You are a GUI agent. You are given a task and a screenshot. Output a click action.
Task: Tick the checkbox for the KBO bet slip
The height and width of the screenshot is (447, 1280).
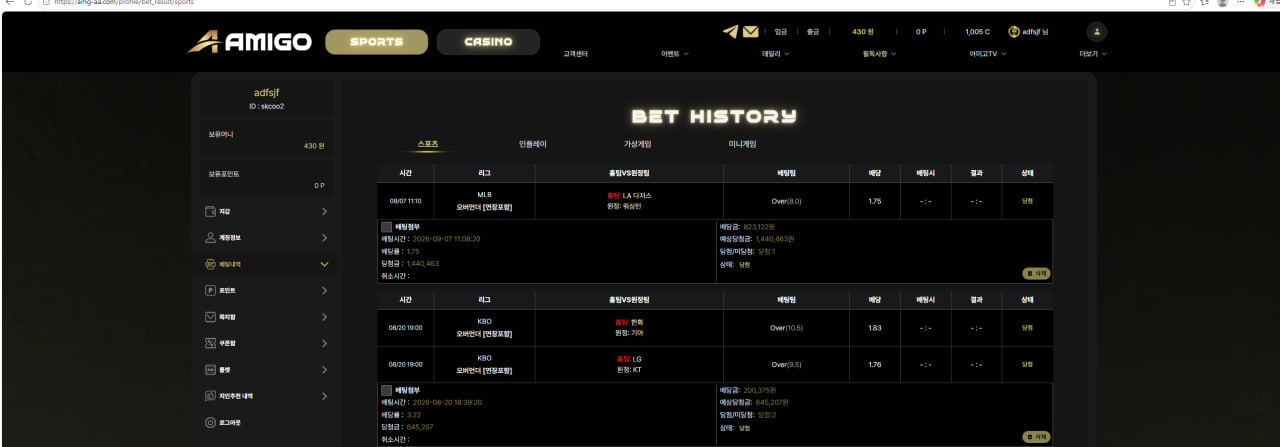point(387,390)
